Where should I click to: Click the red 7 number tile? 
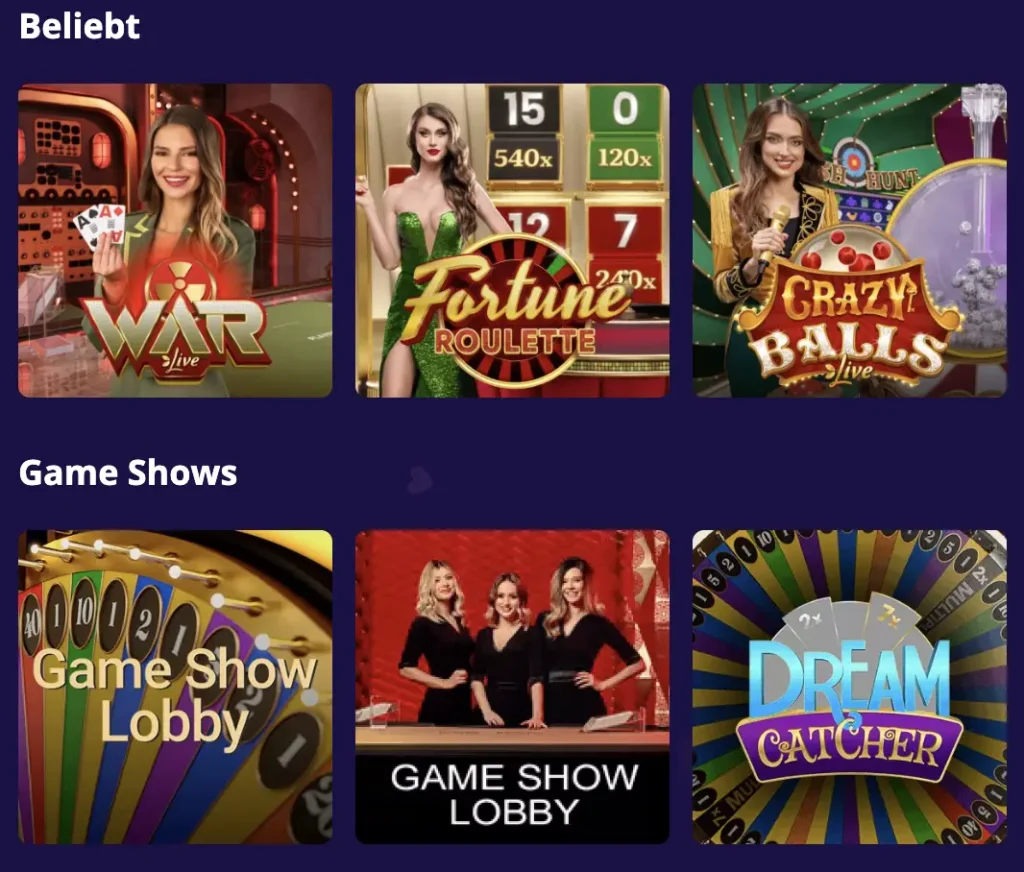tap(625, 230)
